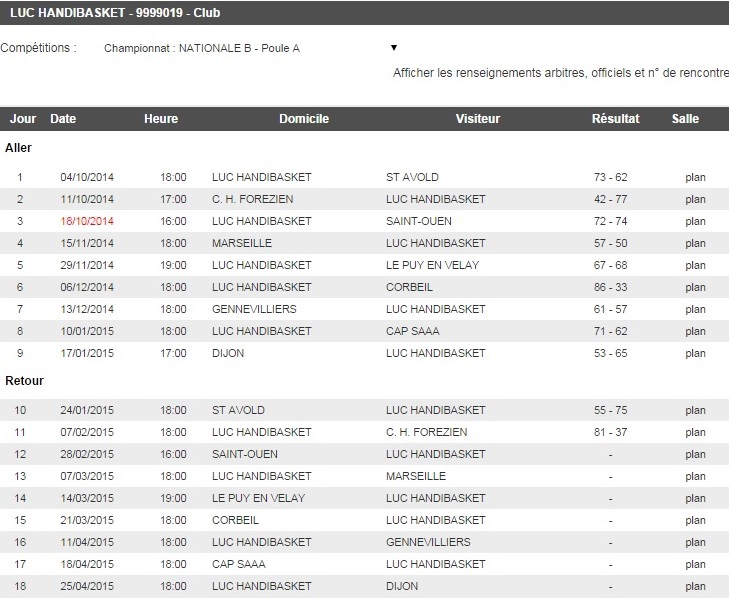Select the red date 18/10/2014
The width and height of the screenshot is (729, 598).
coord(87,221)
